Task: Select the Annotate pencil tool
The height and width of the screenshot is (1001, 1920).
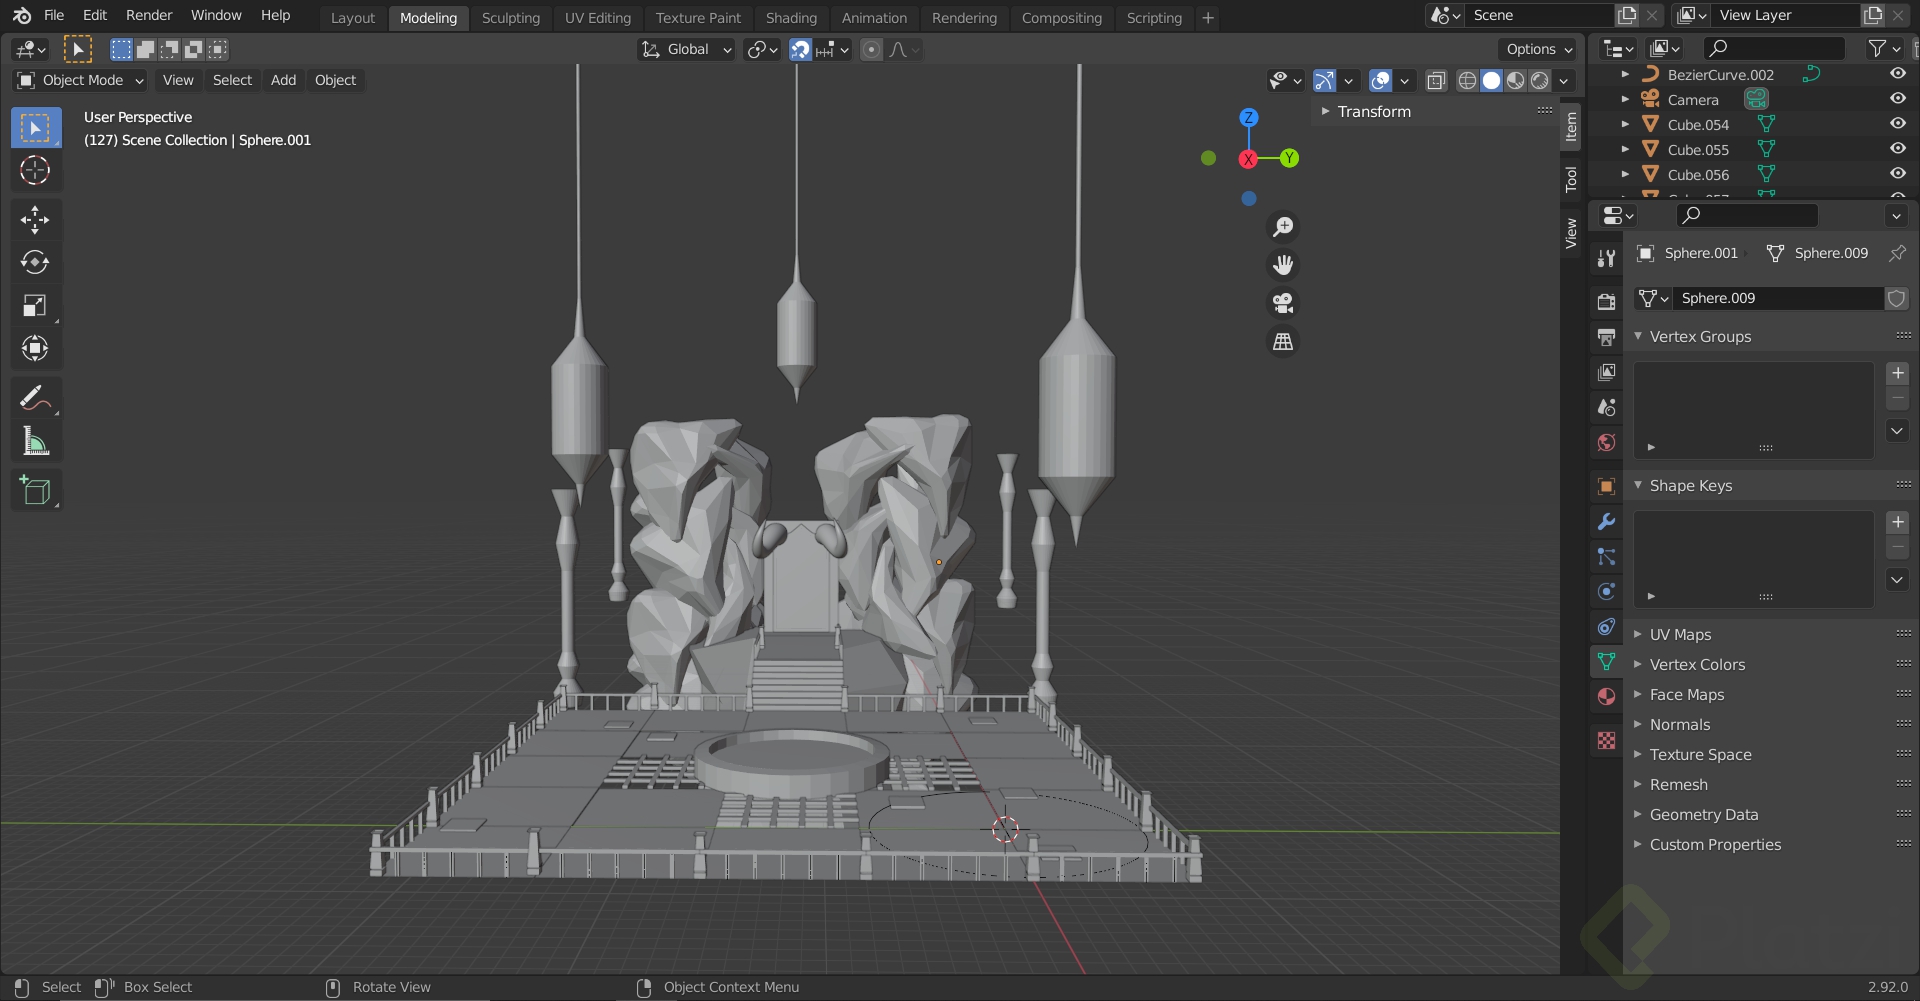Action: coord(35,398)
